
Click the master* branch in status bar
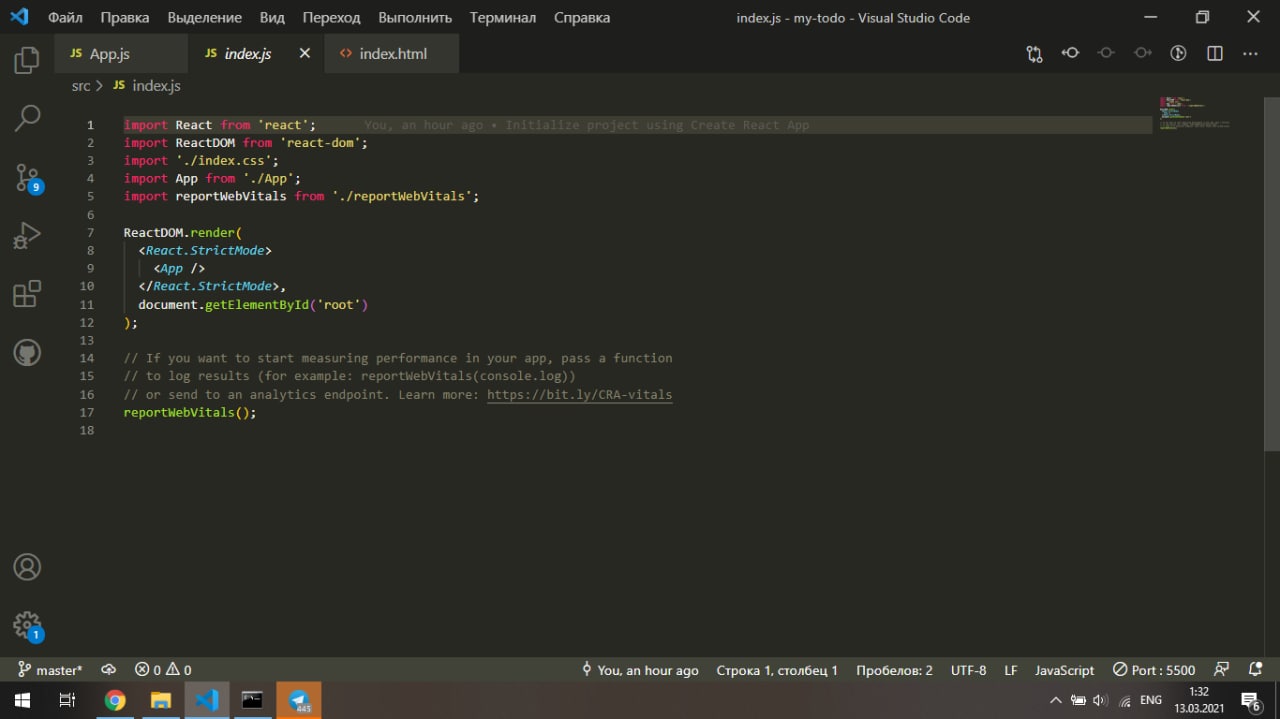[x=51, y=670]
